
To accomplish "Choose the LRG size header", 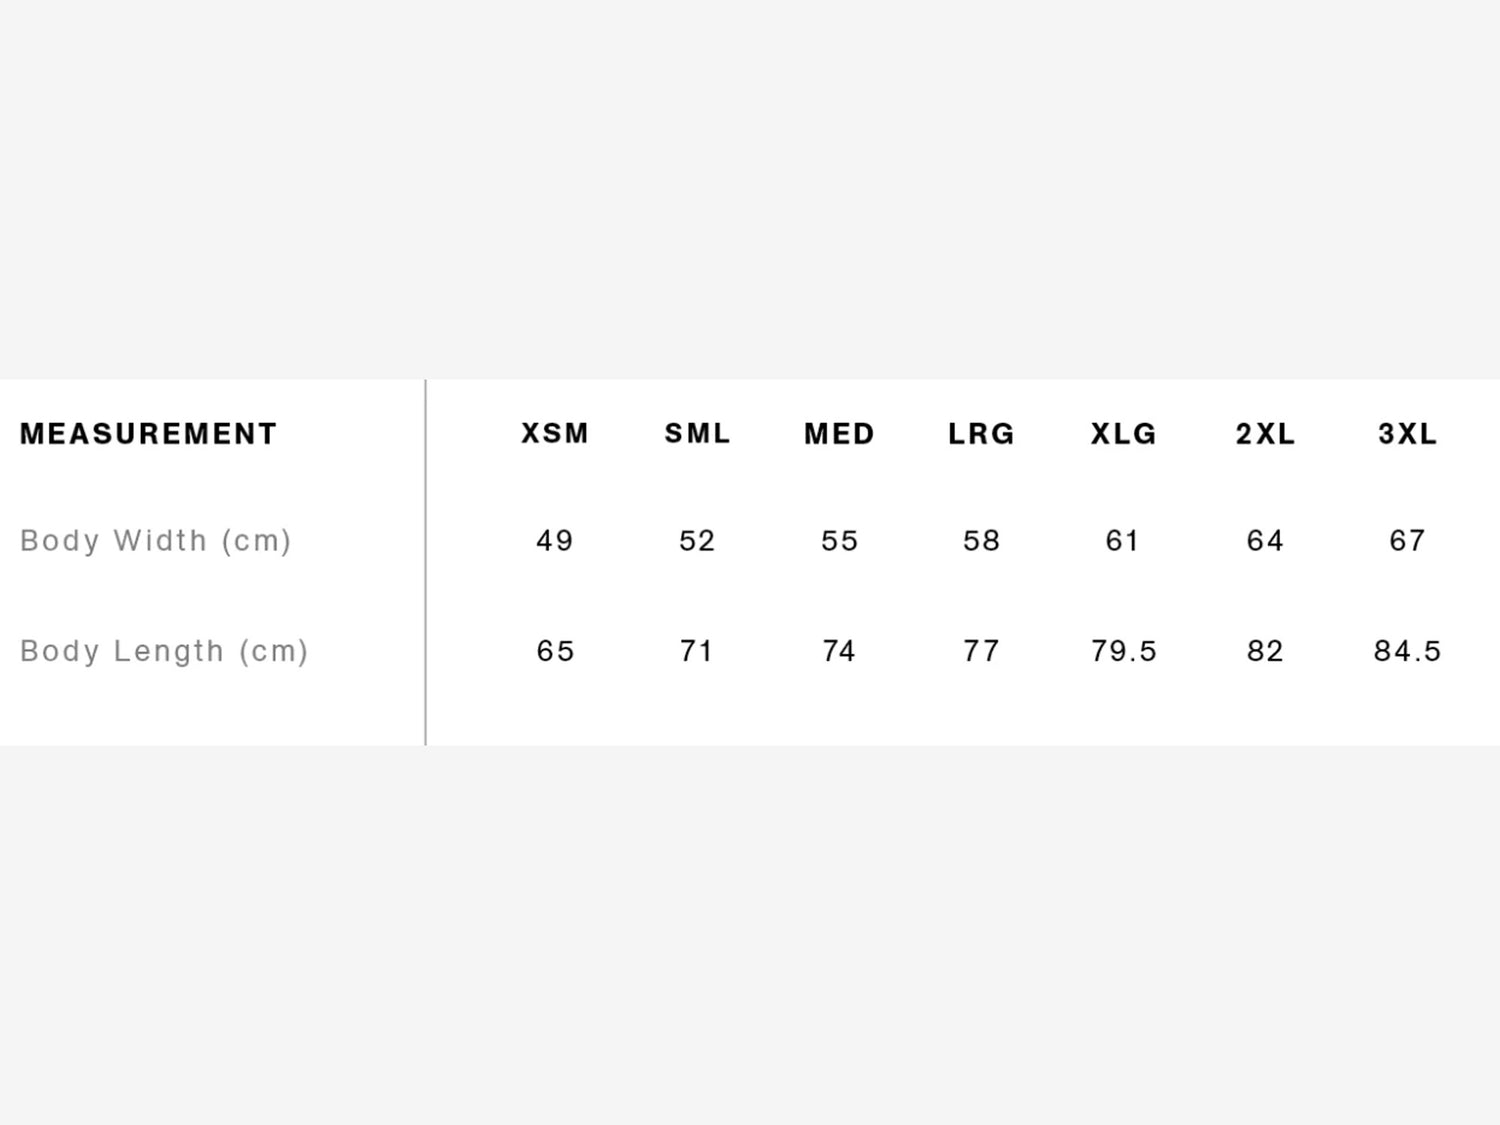I will pos(981,434).
